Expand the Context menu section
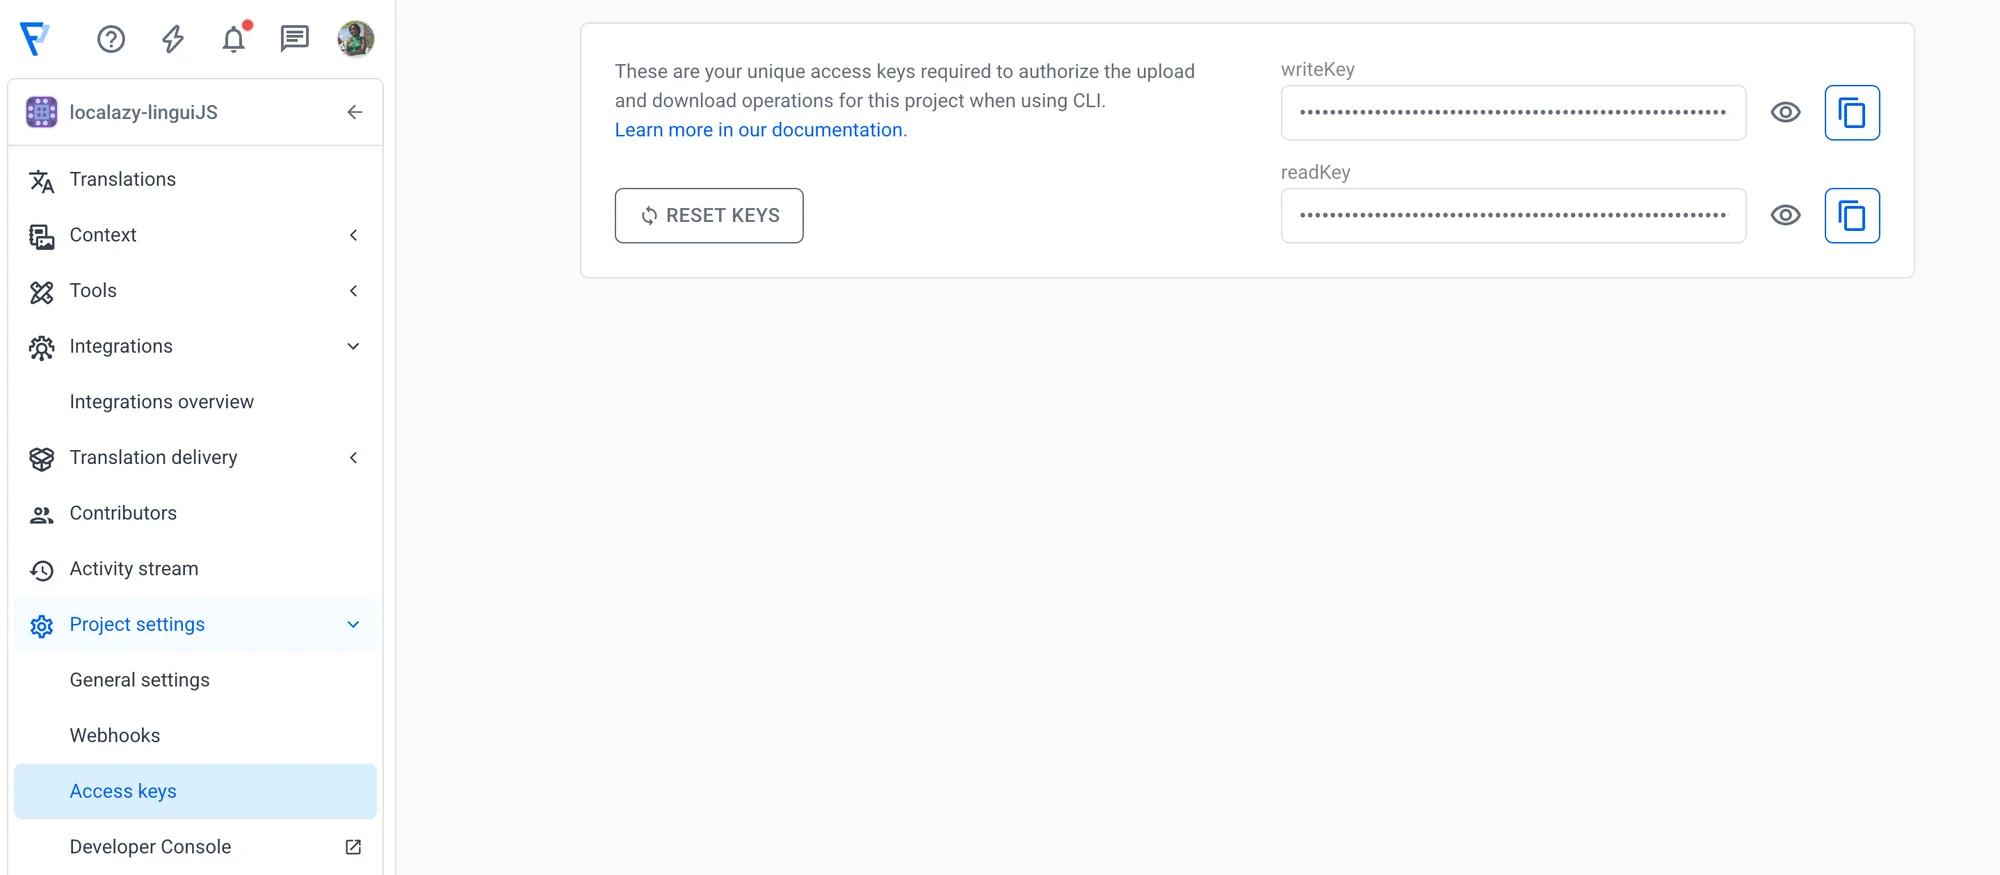Screen dimensions: 2000x875 click(x=353, y=235)
